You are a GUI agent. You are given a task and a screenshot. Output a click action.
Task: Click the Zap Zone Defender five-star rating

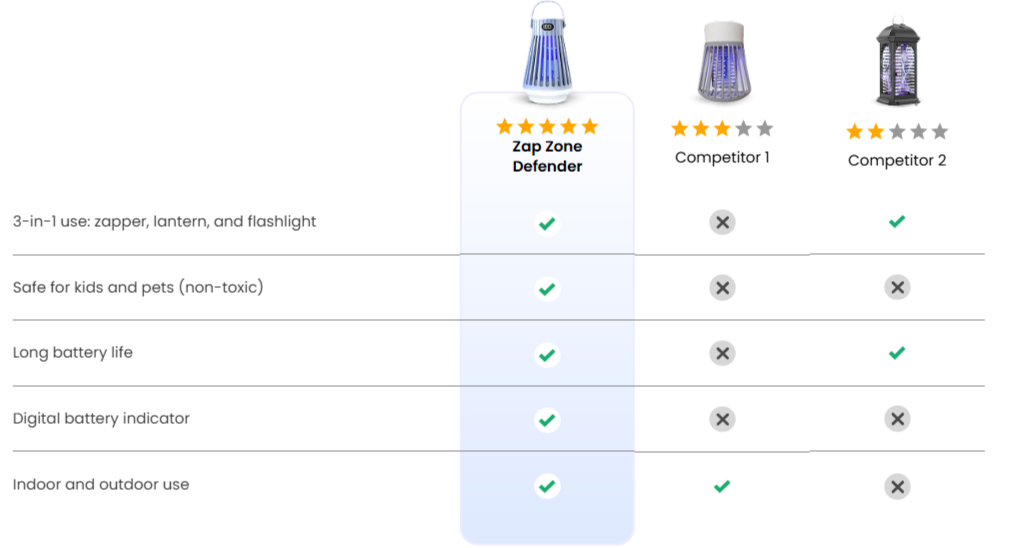coord(547,126)
